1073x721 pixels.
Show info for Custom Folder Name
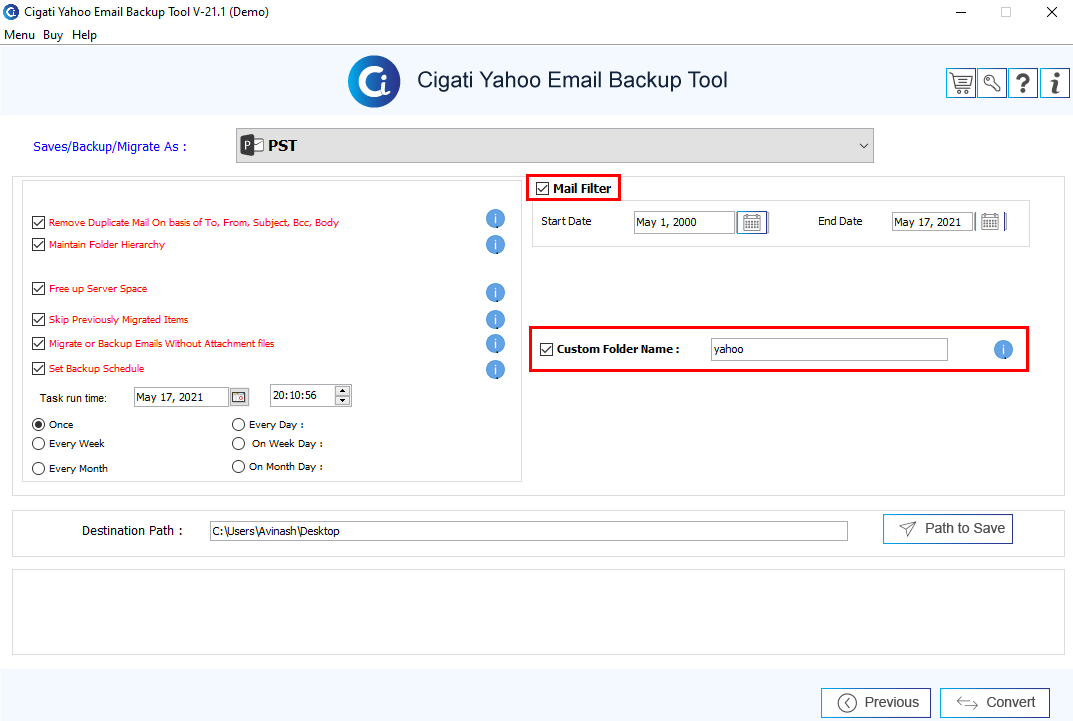point(1003,350)
